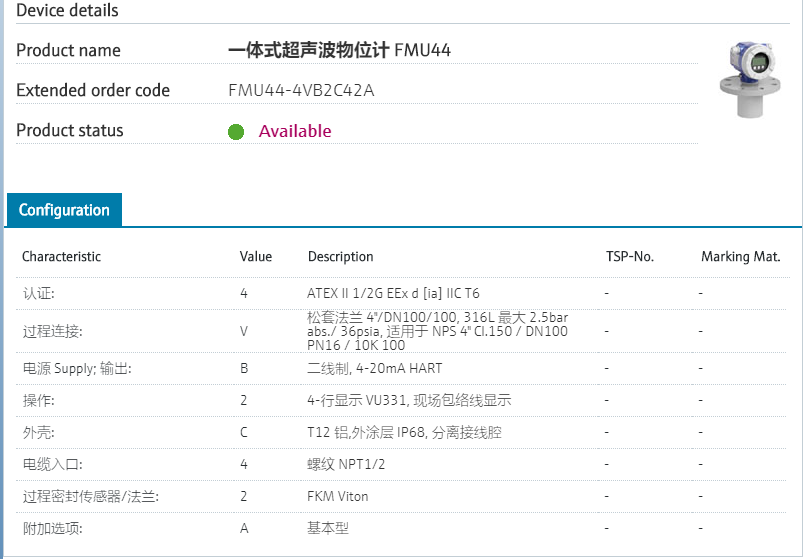Click the ATEX II 1/2G description text

click(x=393, y=294)
